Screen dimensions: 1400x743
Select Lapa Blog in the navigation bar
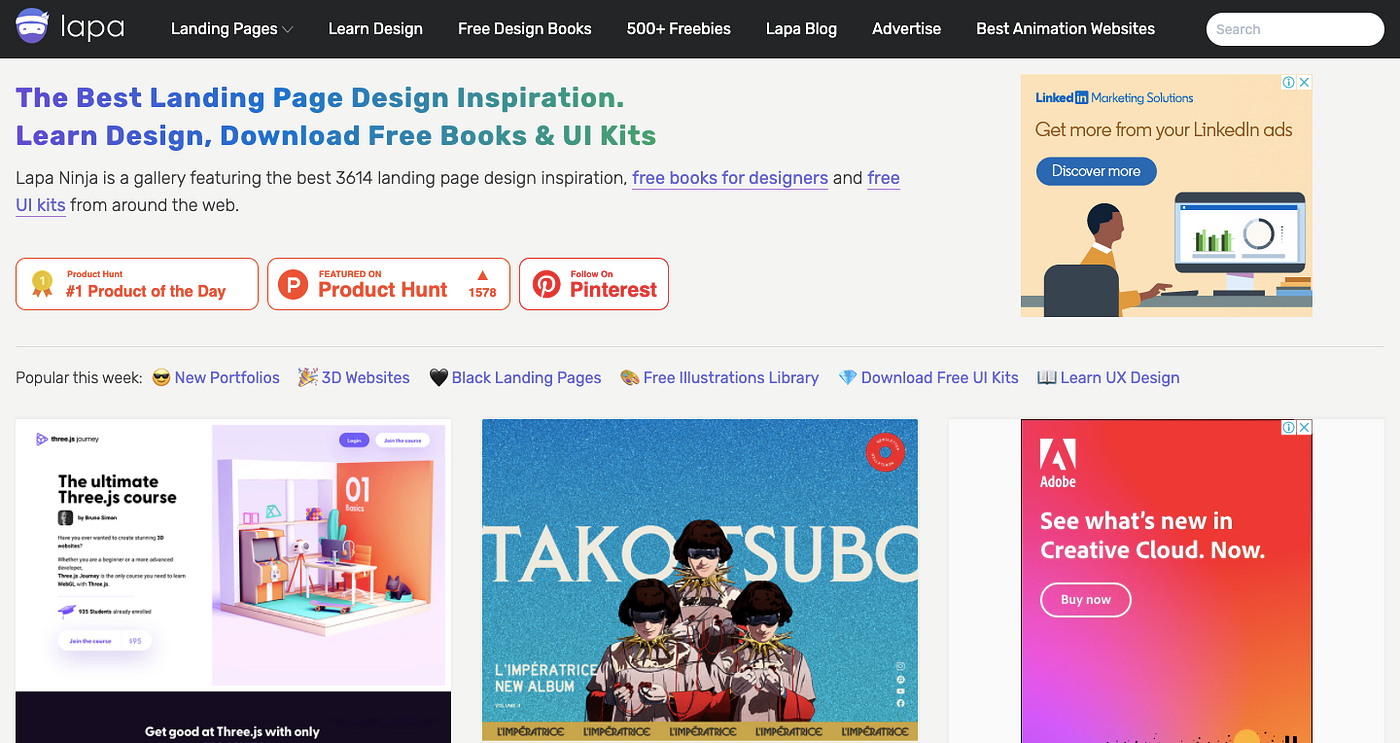point(801,28)
